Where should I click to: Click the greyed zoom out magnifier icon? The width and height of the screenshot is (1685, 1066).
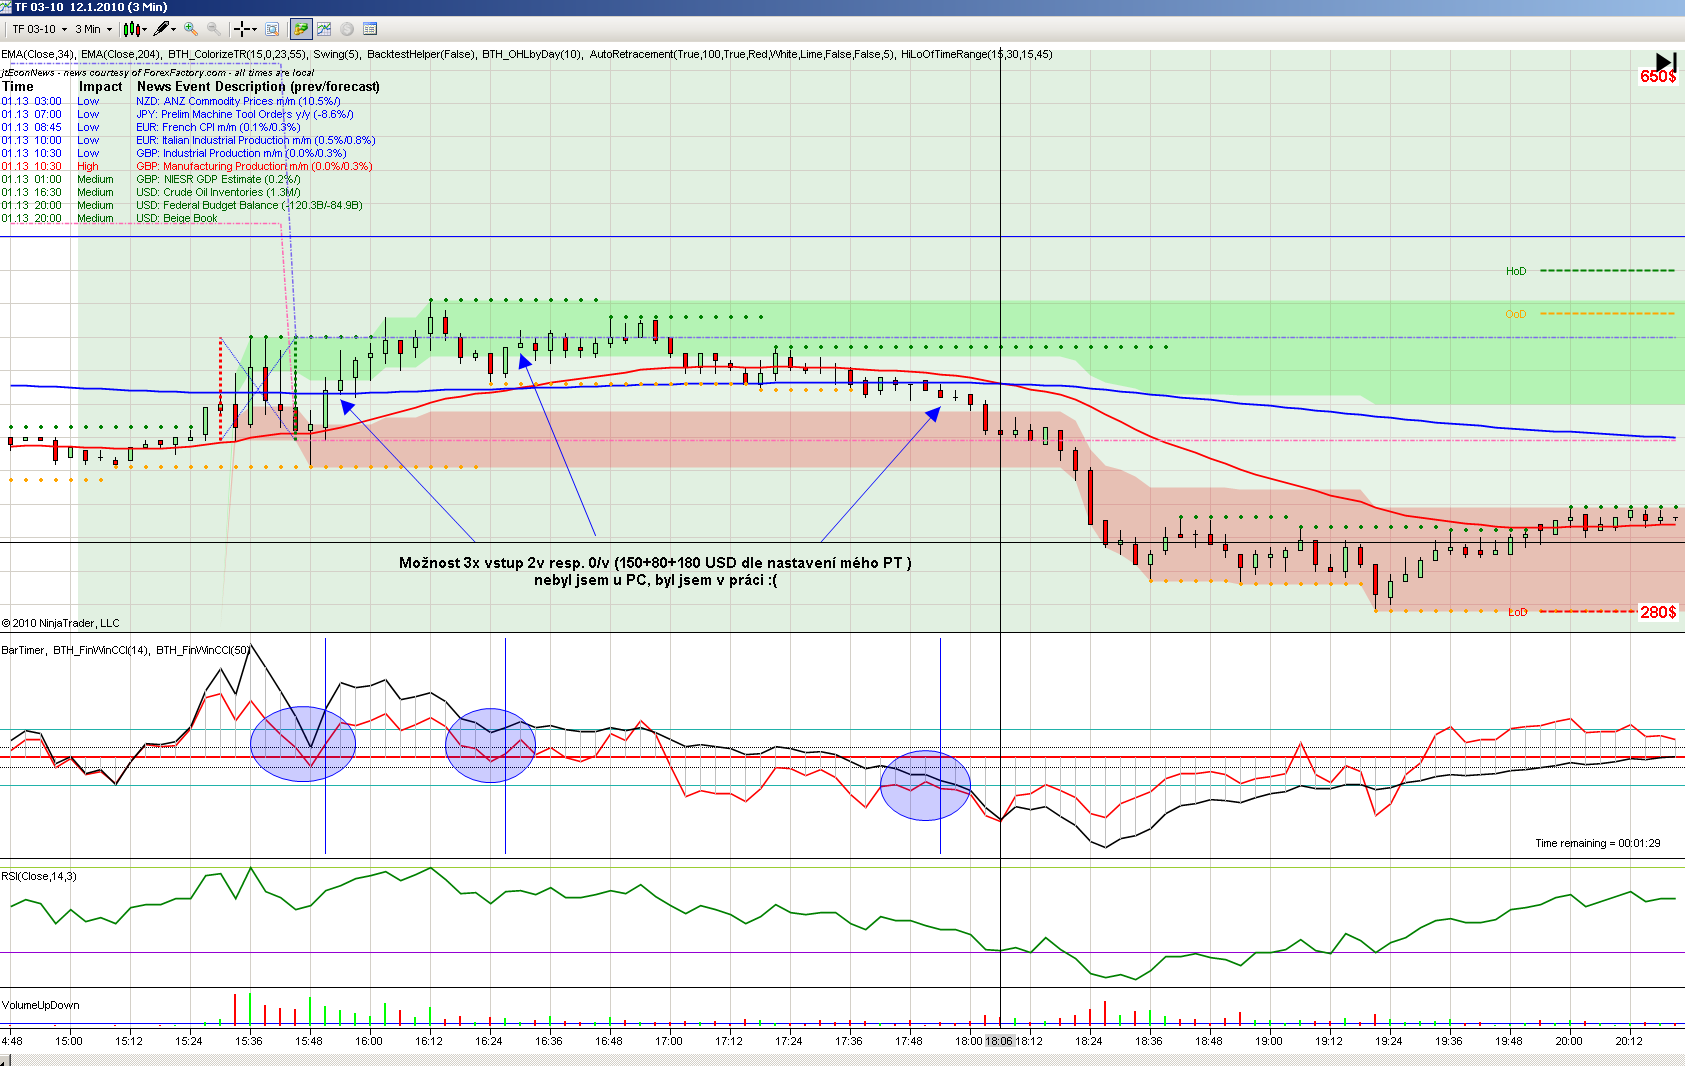(213, 29)
